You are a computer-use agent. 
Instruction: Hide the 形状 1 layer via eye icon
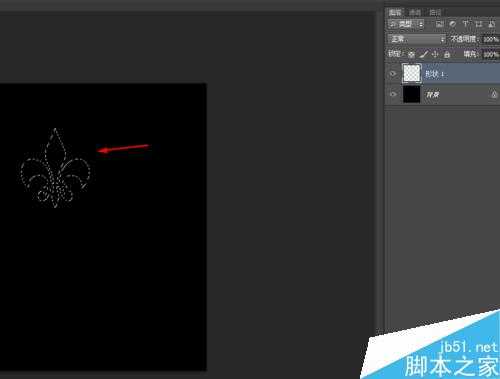click(x=393, y=74)
